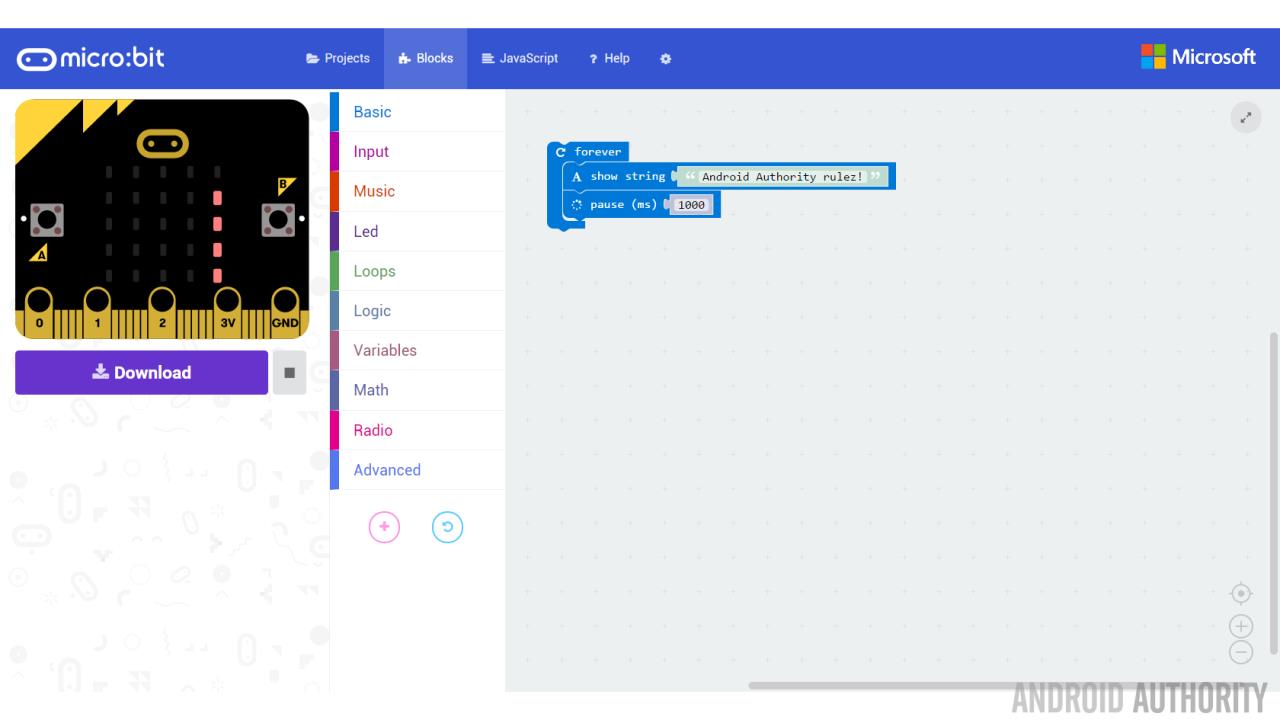Click the GND pin on the simulator
Image resolution: width=1280 pixels, height=720 pixels.
[285, 312]
